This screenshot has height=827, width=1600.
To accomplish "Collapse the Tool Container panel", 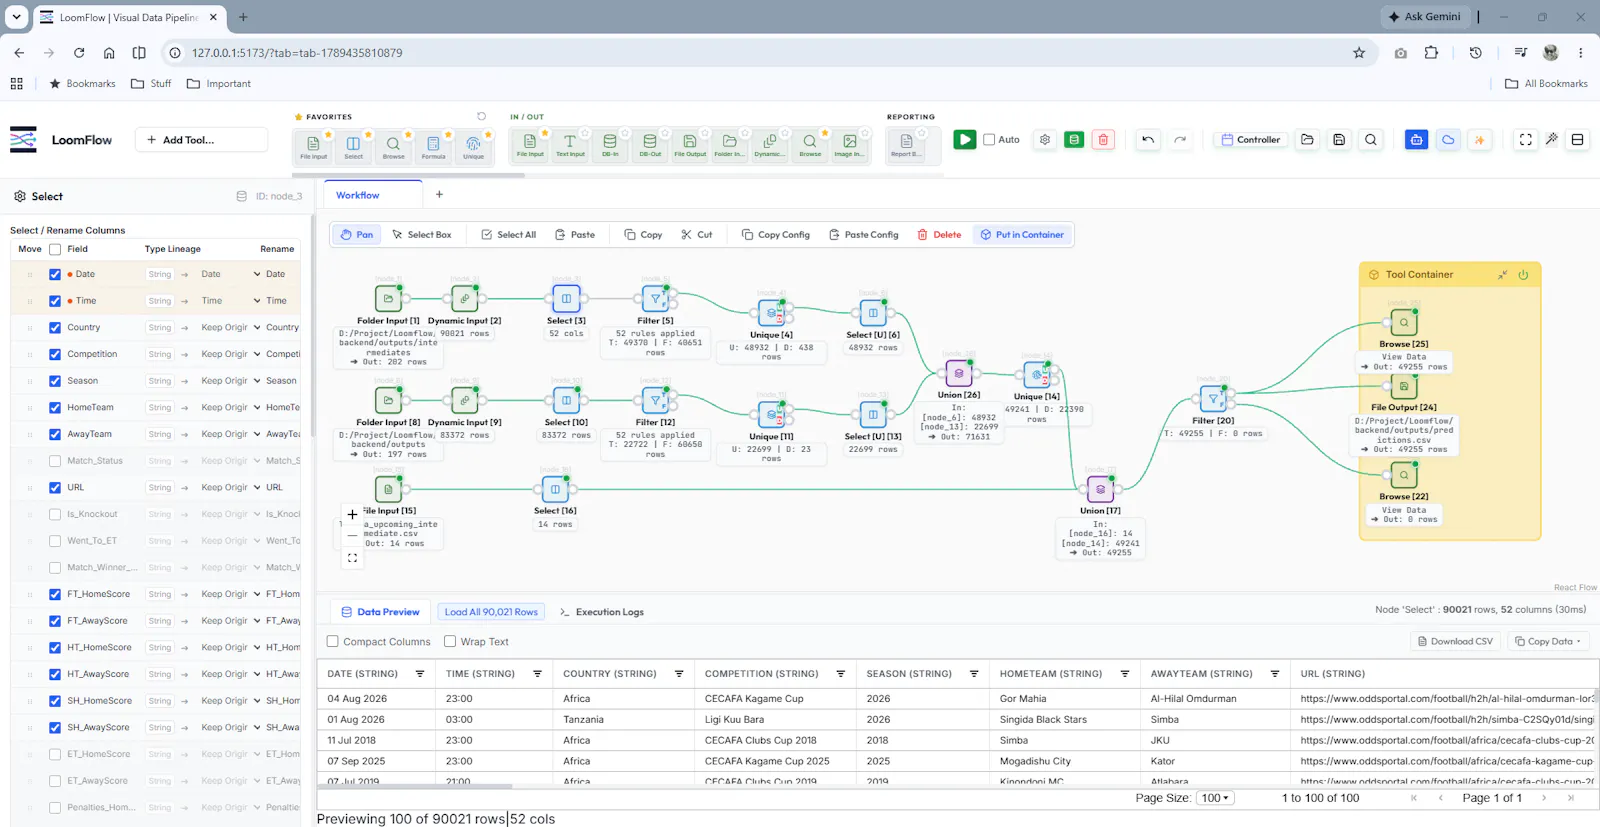I will click(x=1502, y=275).
